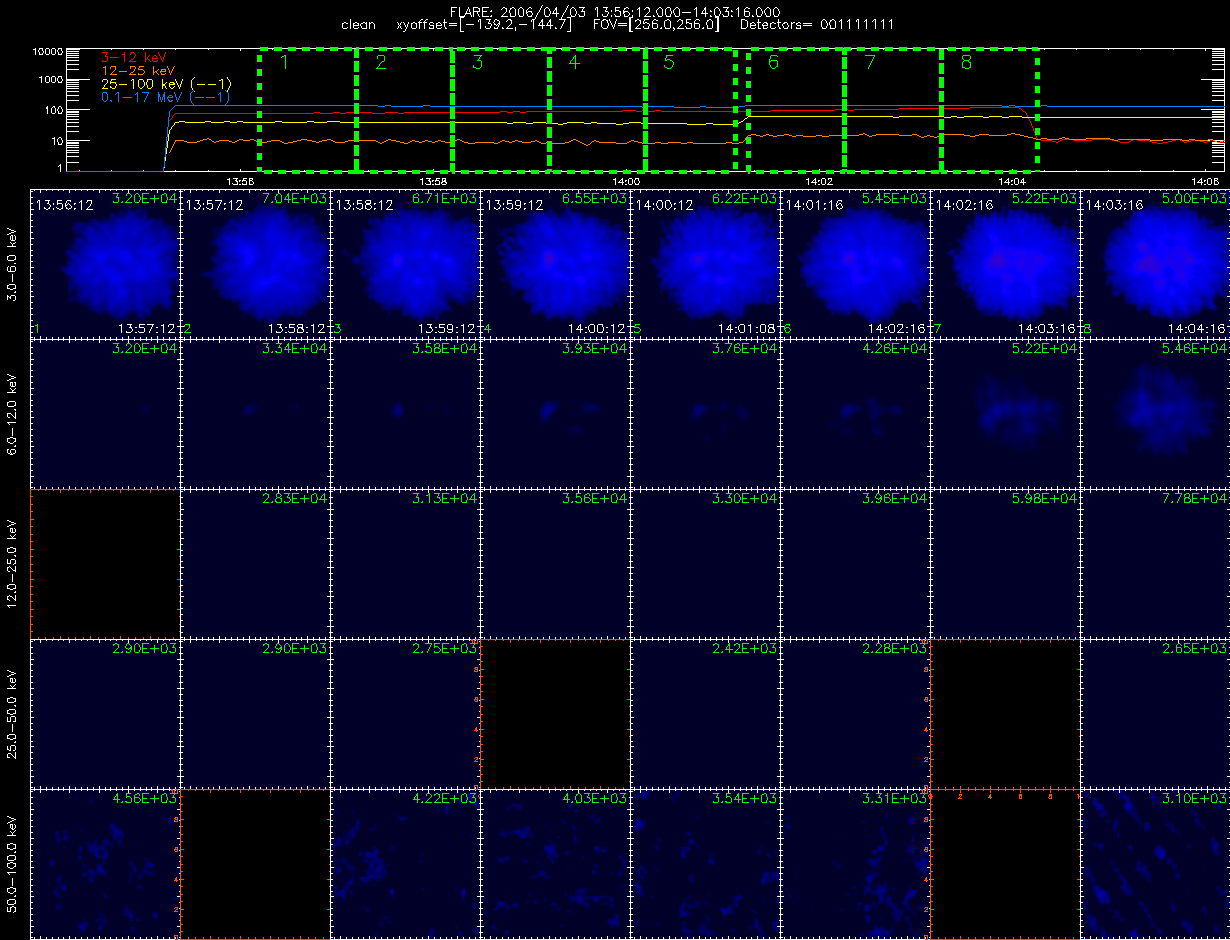Open the 6.0-12.0 keV image labeled 5.46E+04
This screenshot has width=1230, height=940.
coord(1155,413)
